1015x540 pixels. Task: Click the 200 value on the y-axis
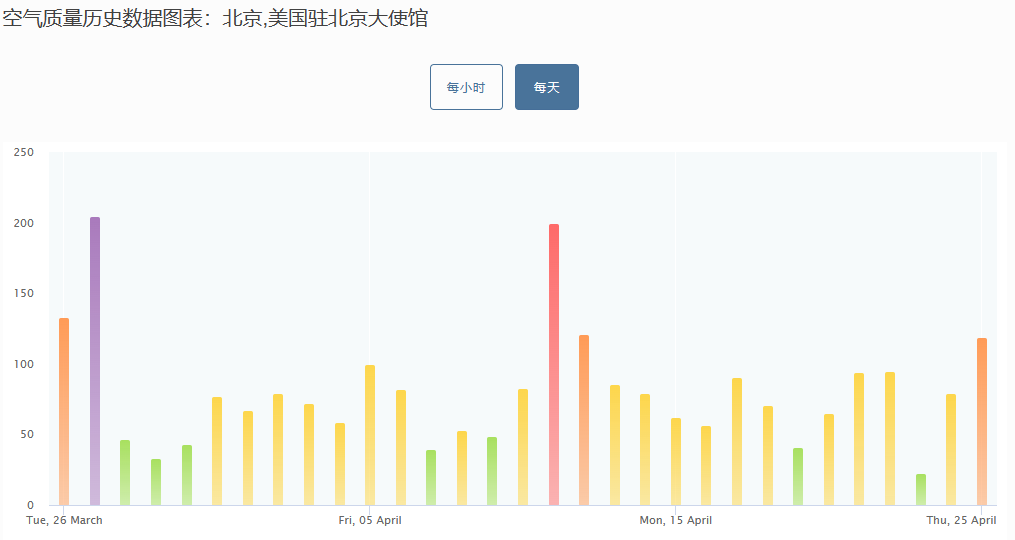click(23, 223)
